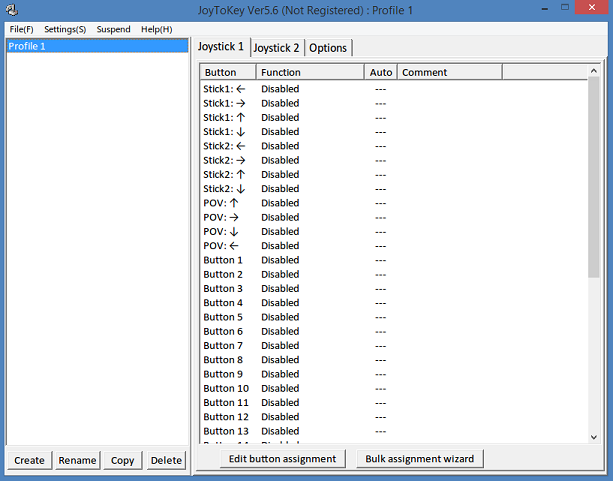Select the Stick1 down arrow row
This screenshot has width=613, height=481.
(394, 132)
